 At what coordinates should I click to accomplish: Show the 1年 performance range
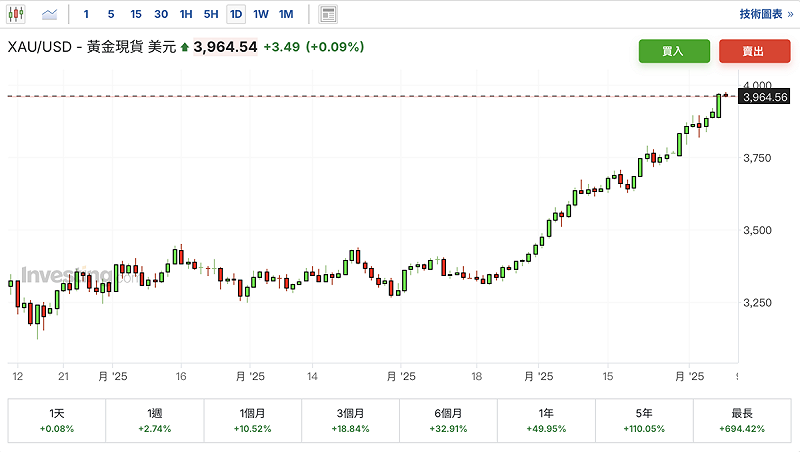(546, 421)
